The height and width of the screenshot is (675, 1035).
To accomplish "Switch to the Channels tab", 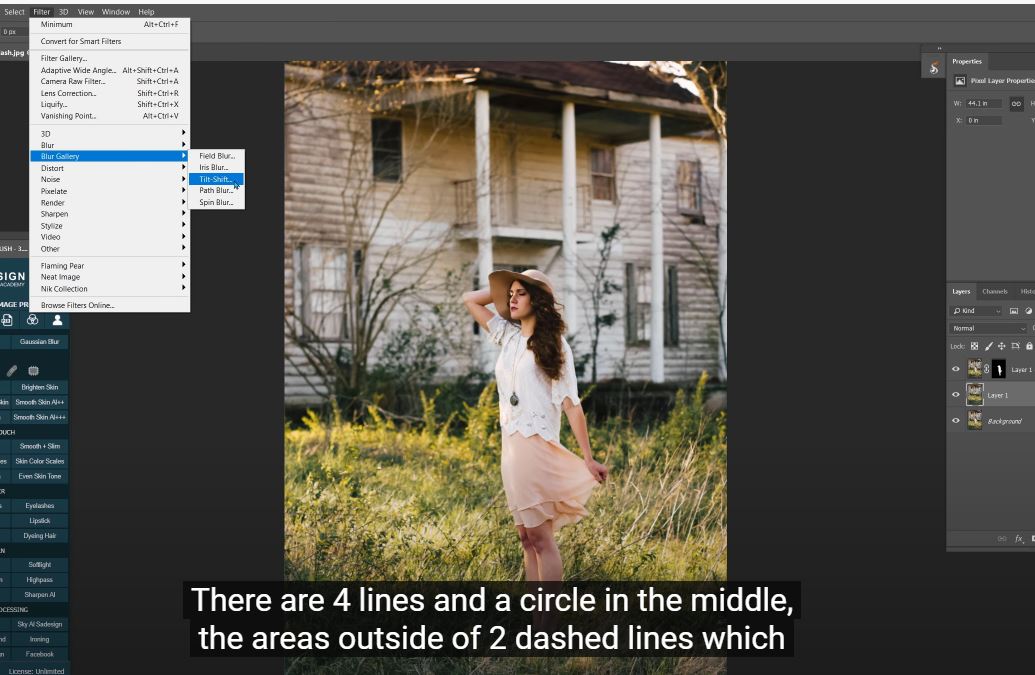I will point(995,292).
